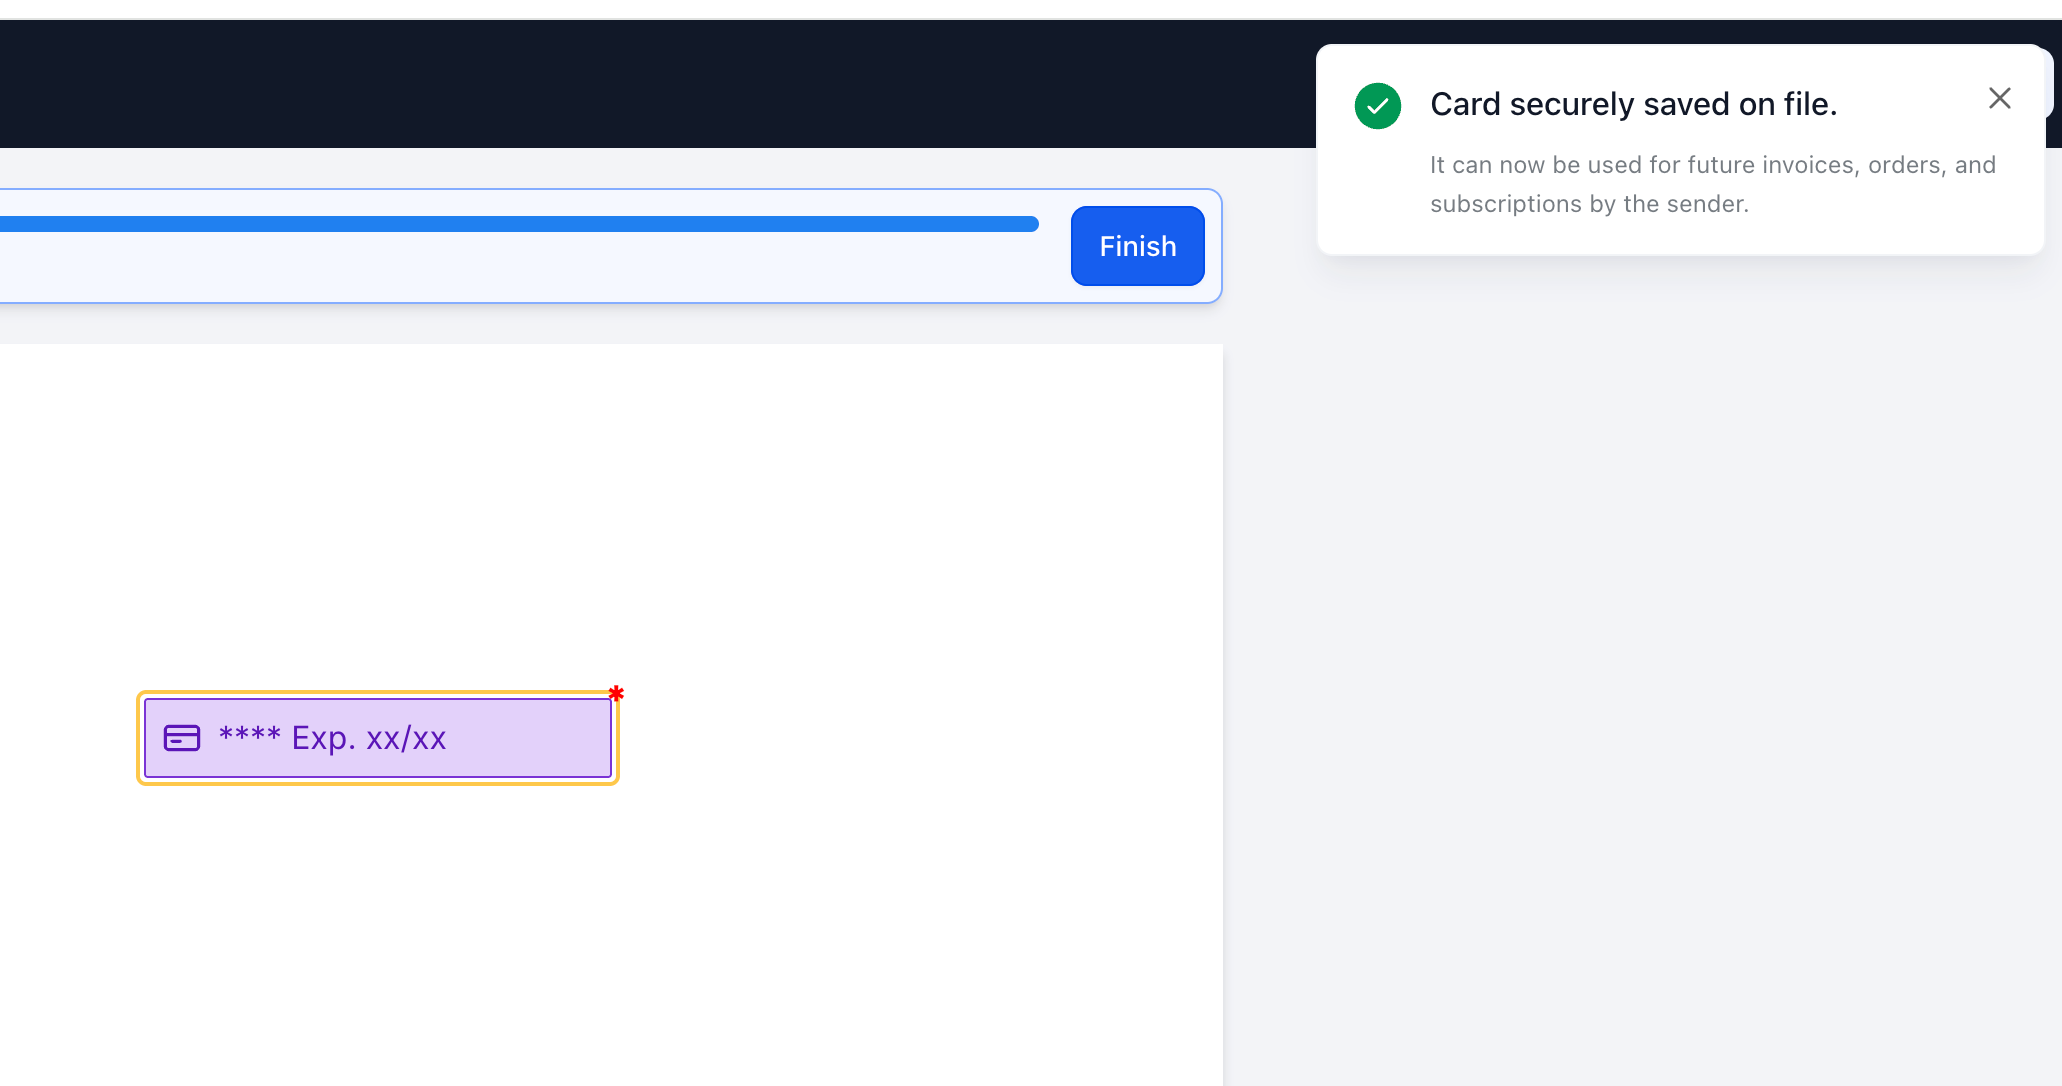Click the credit card icon in the purple chip
Image resolution: width=2062 pixels, height=1086 pixels.
(x=181, y=738)
